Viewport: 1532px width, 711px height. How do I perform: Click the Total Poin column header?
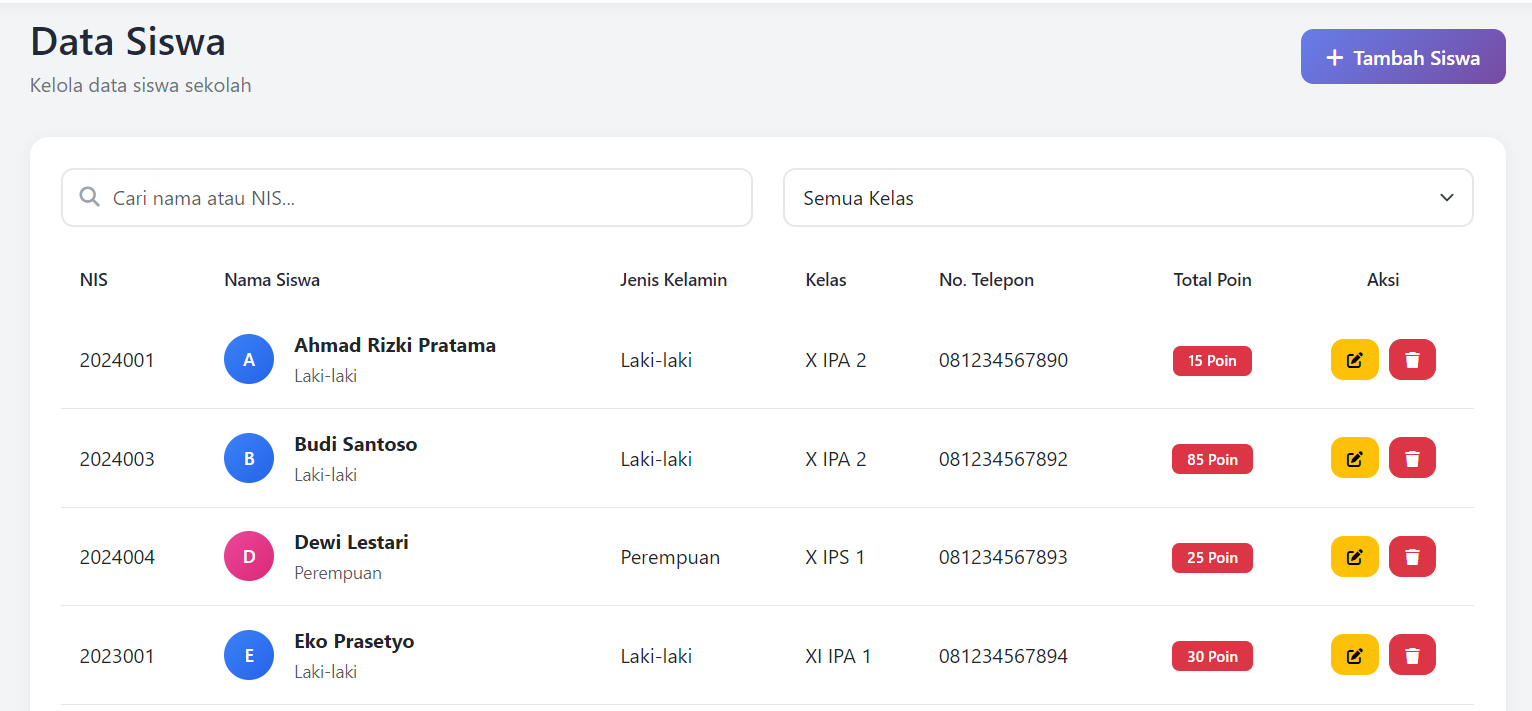[1212, 280]
